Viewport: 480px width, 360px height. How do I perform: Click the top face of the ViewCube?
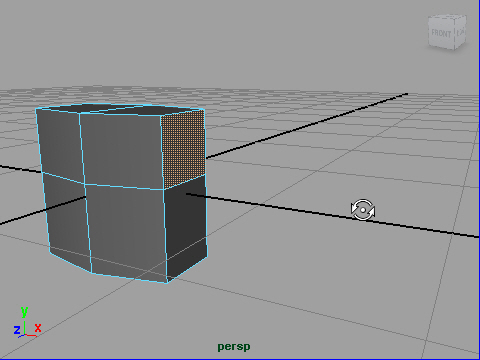(448, 16)
